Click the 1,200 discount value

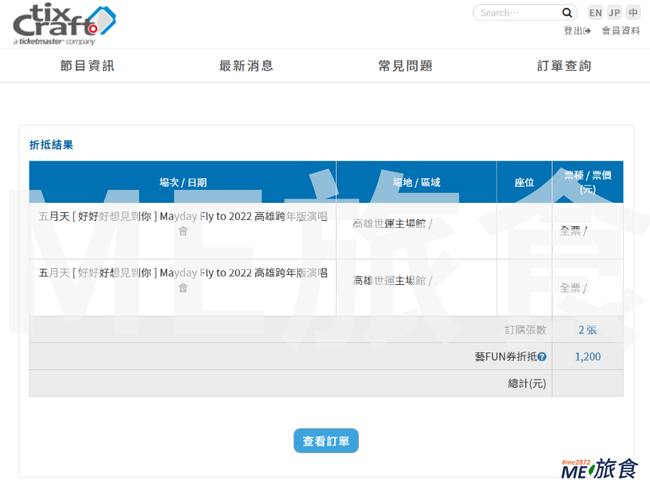[587, 357]
